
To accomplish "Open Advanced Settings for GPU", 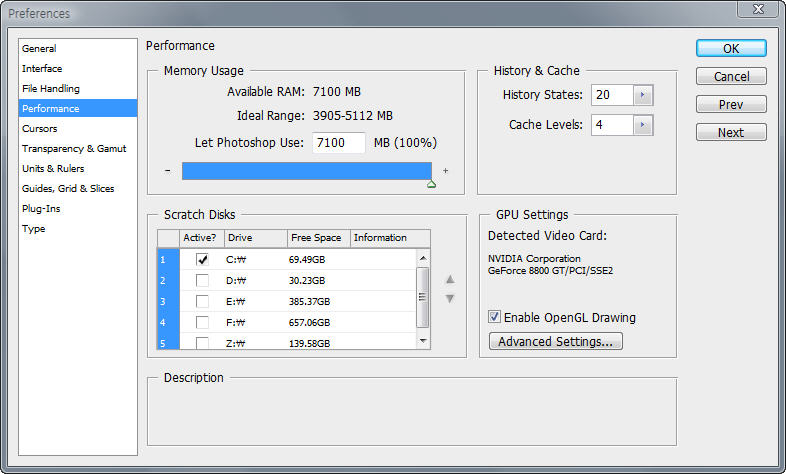I will [x=556, y=342].
